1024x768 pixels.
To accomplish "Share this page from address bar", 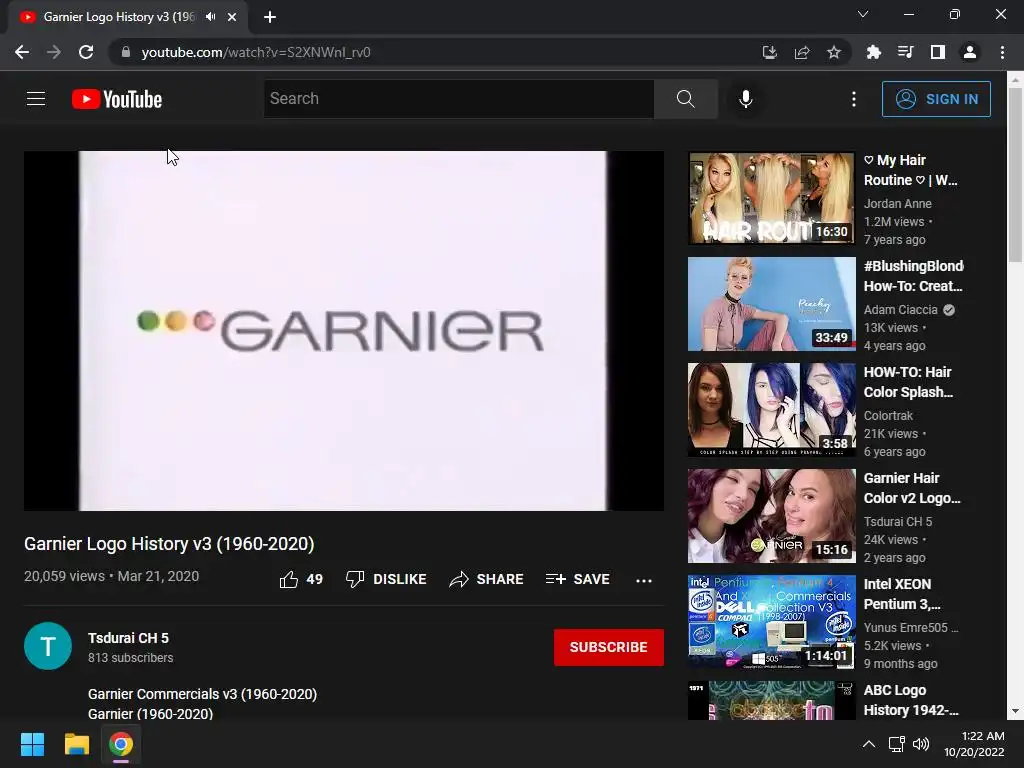I will point(802,52).
